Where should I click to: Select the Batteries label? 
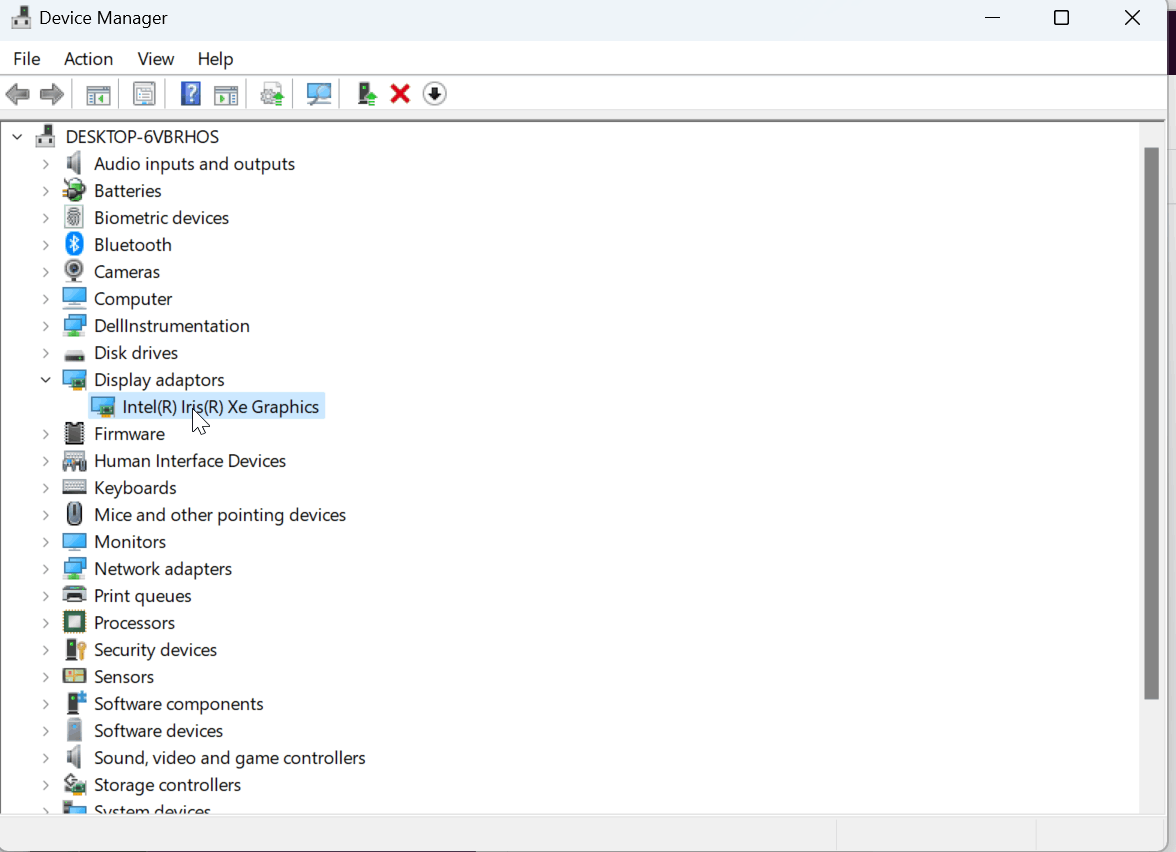tap(128, 190)
